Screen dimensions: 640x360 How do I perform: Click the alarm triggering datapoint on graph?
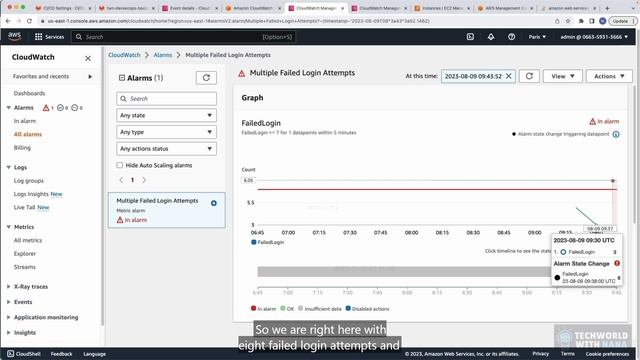(x=613, y=180)
